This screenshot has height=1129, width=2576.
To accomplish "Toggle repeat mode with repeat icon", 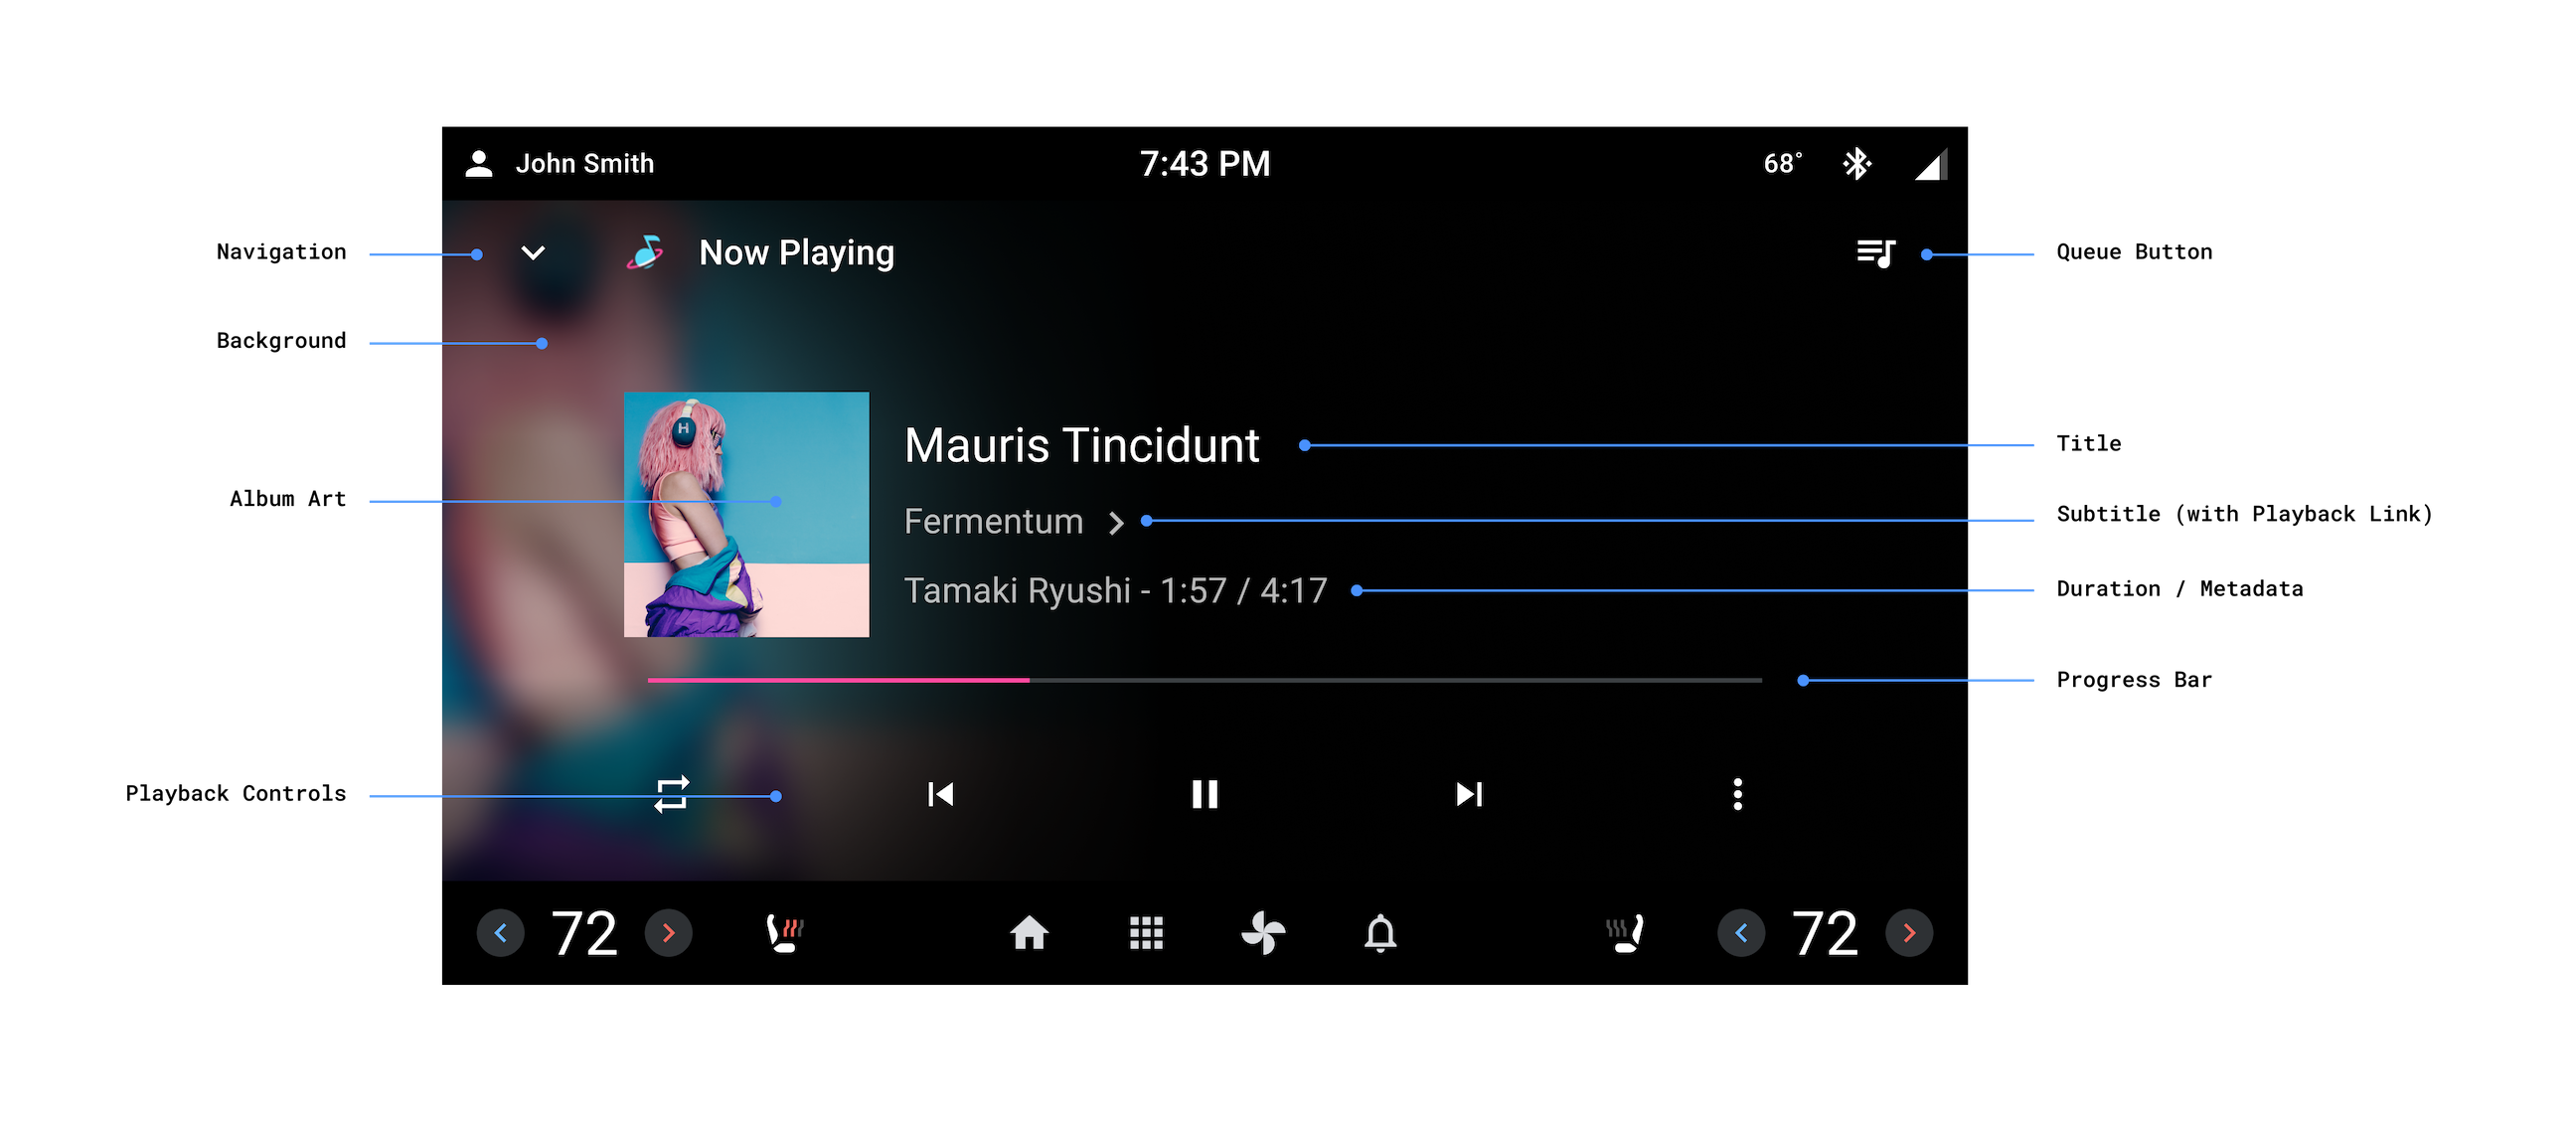I will pyautogui.click(x=672, y=794).
